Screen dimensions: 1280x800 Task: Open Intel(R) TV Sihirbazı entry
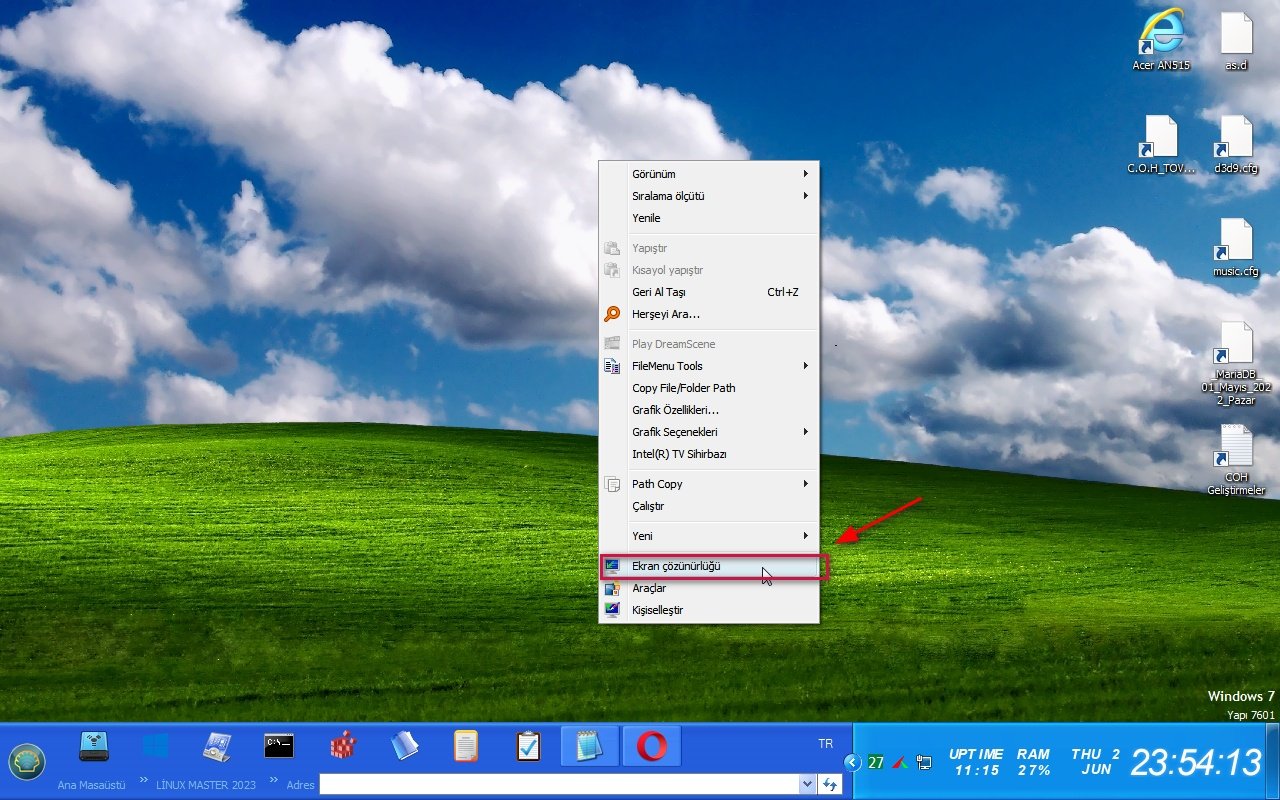(x=709, y=454)
